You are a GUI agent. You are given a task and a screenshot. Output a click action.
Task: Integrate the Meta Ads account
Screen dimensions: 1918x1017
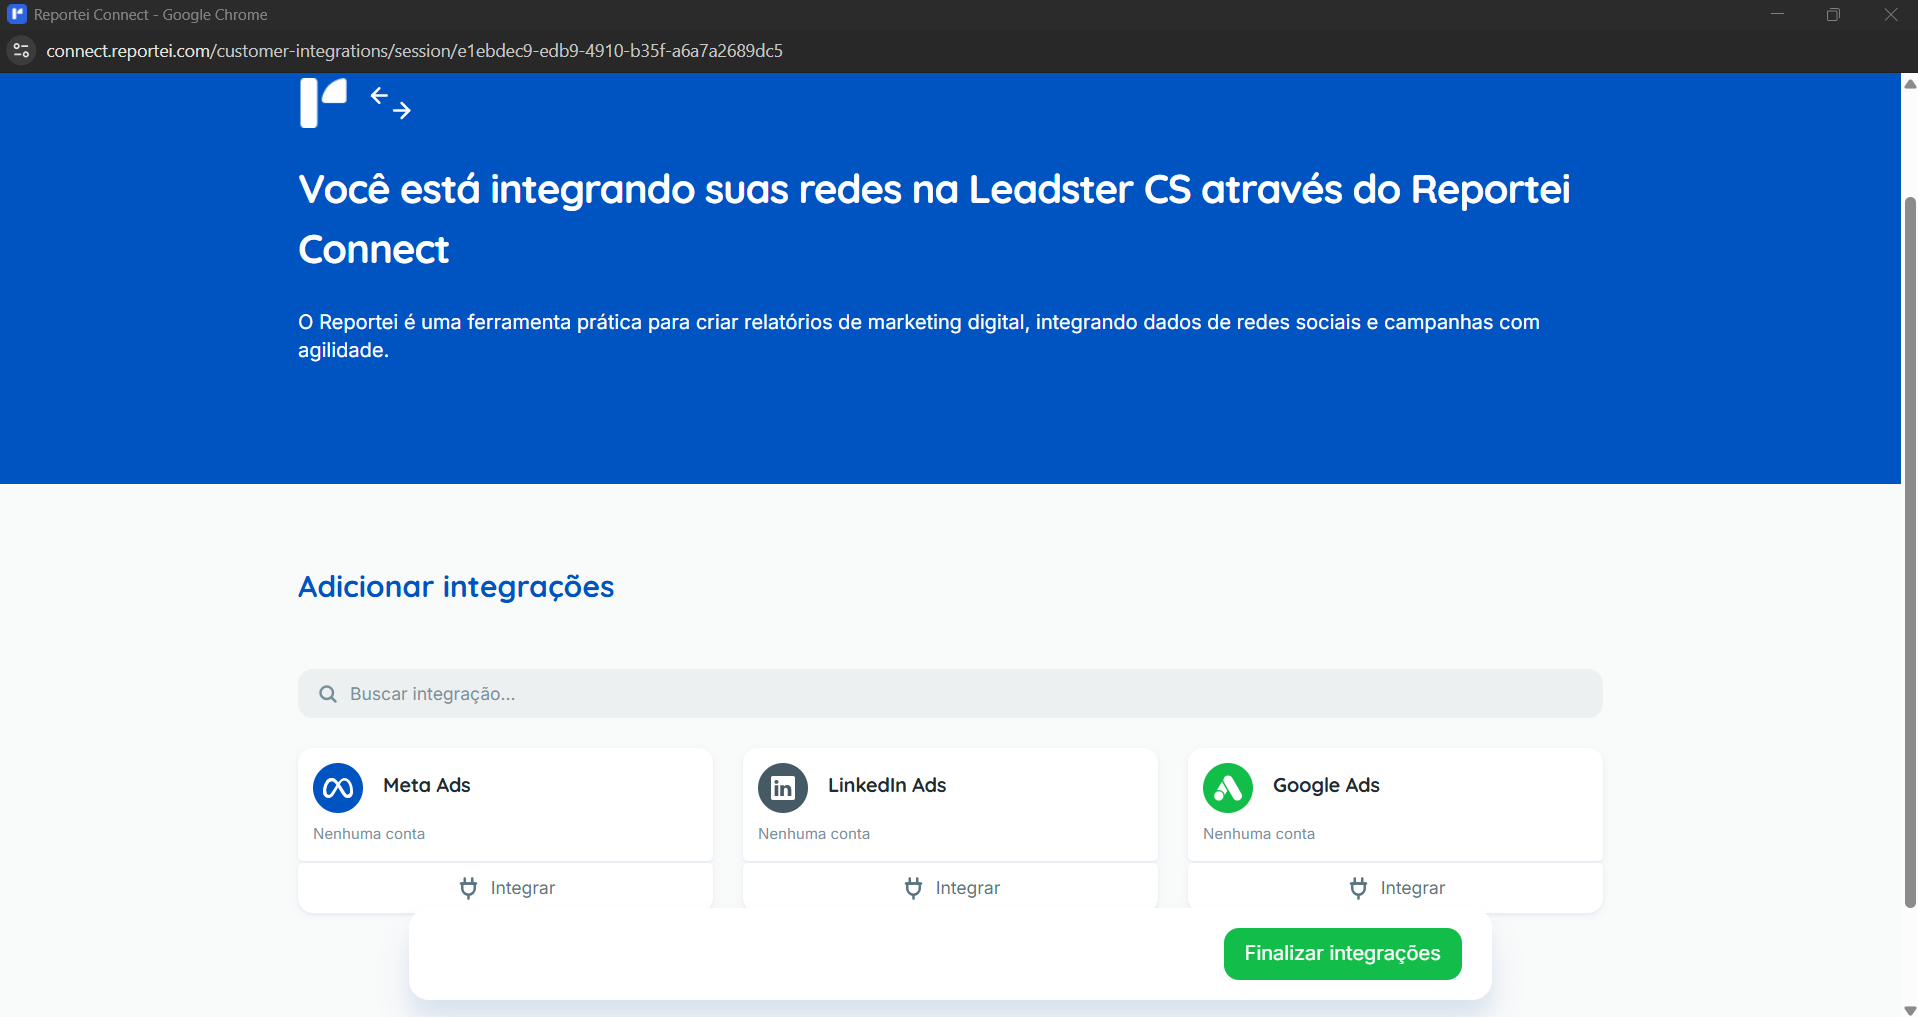506,888
